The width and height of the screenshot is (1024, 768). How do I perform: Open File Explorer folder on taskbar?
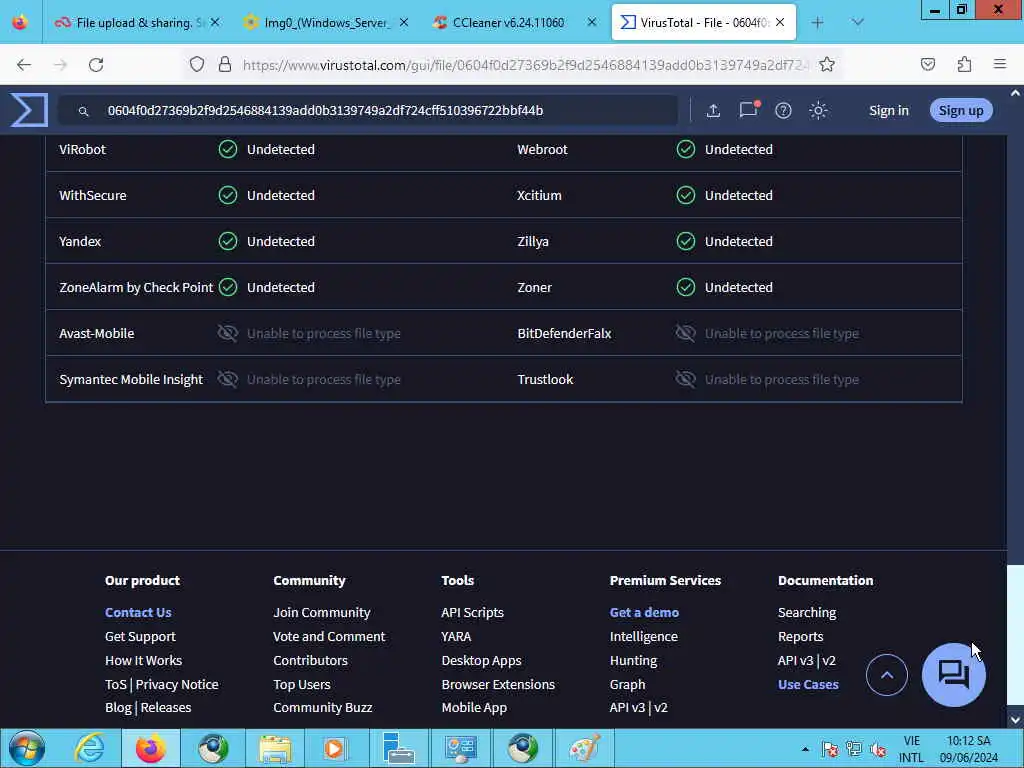click(275, 749)
